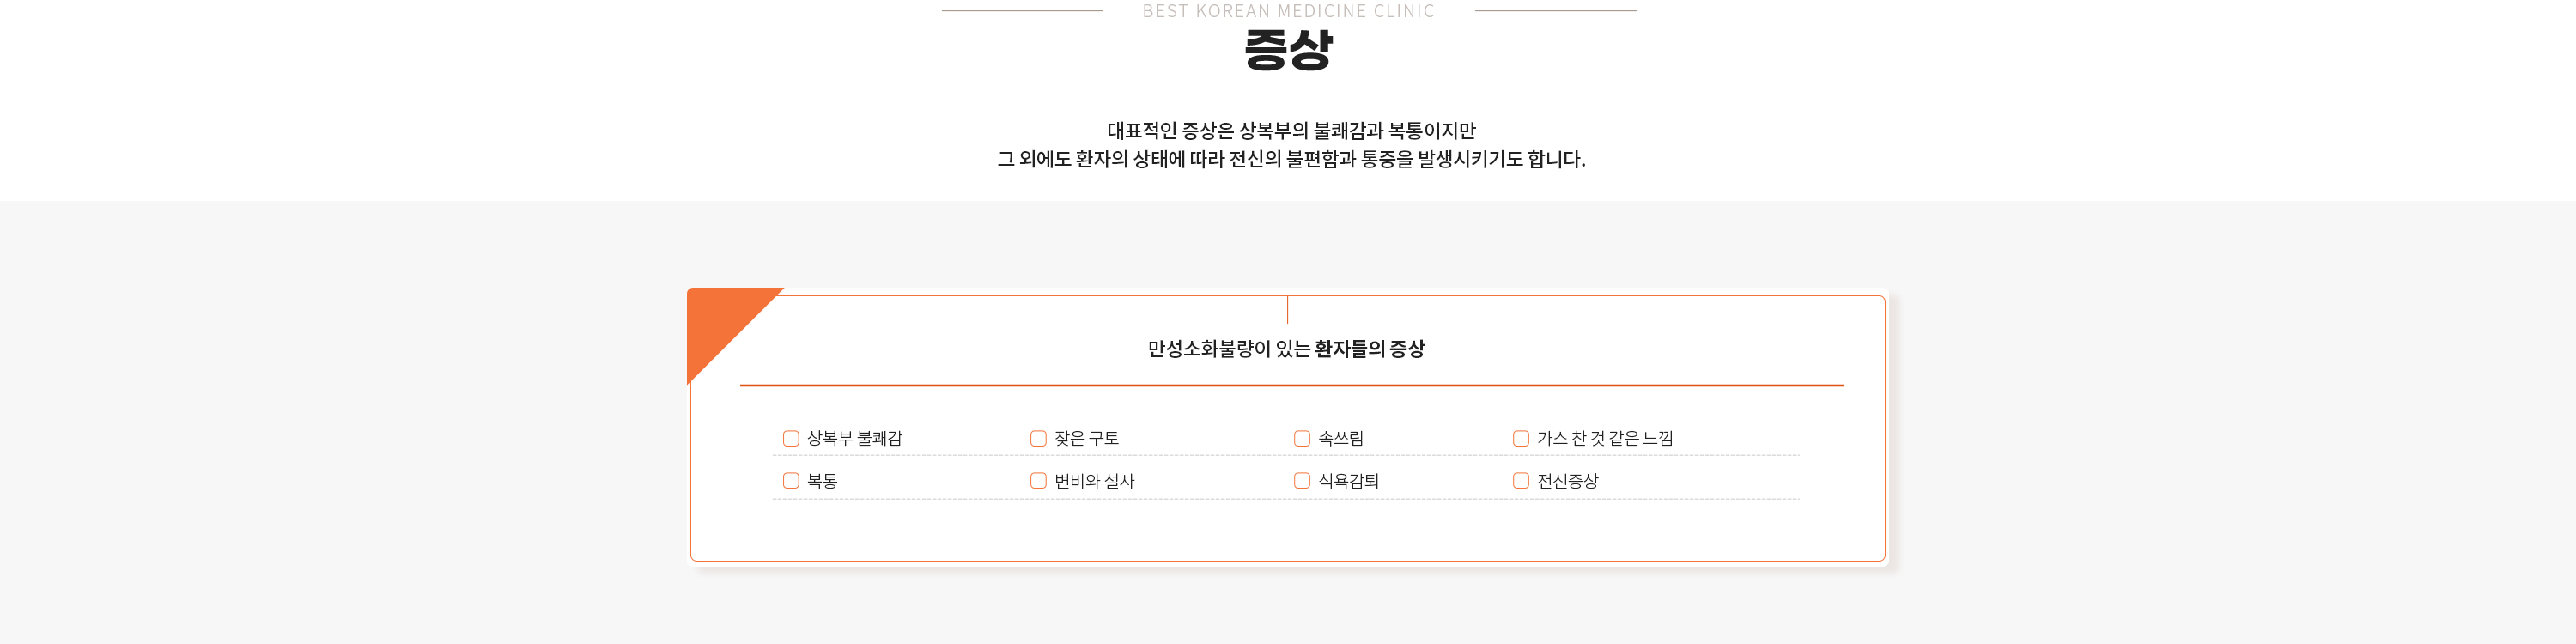Tick the 속쓰림 checkbox
This screenshot has height=644, width=2576.
coord(1302,438)
